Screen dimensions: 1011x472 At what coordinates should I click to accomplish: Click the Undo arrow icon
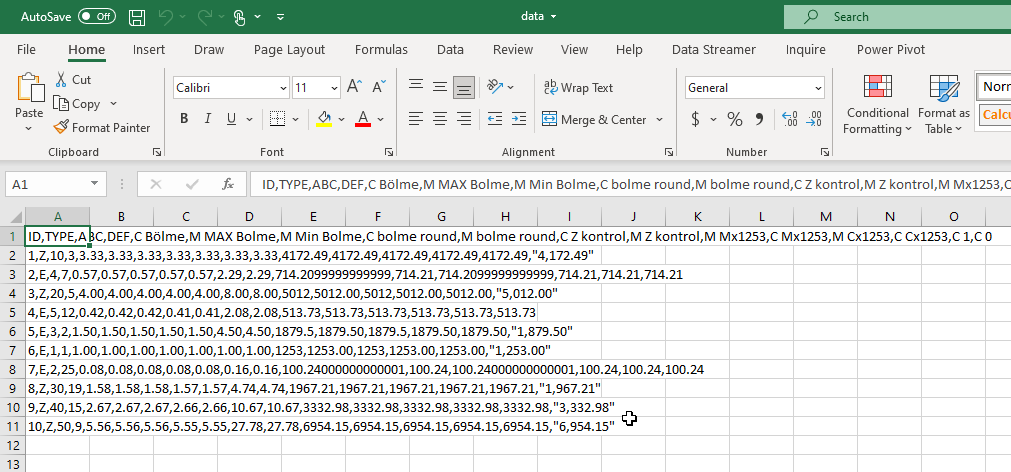166,17
